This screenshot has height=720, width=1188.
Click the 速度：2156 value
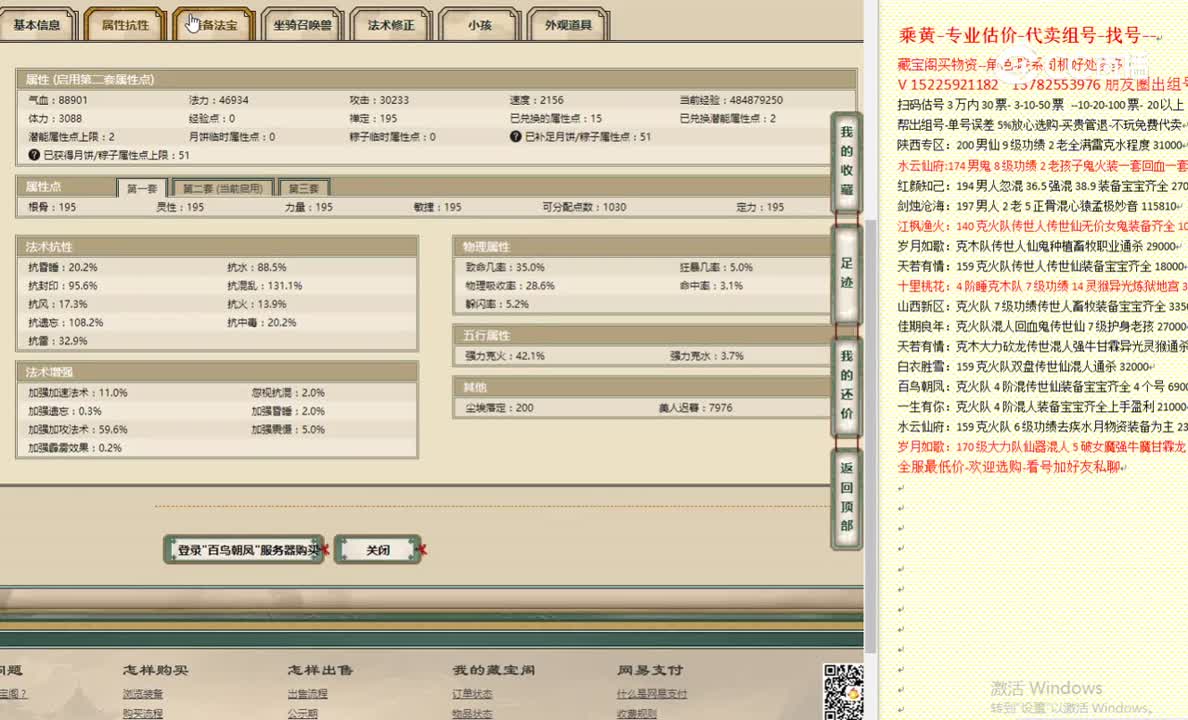click(536, 100)
